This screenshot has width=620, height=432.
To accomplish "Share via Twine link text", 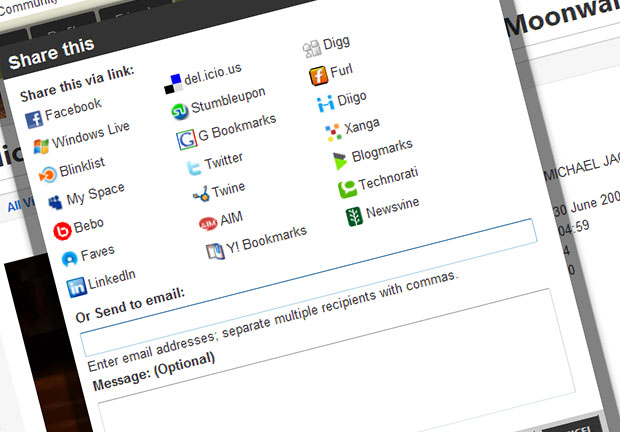I will (228, 190).
